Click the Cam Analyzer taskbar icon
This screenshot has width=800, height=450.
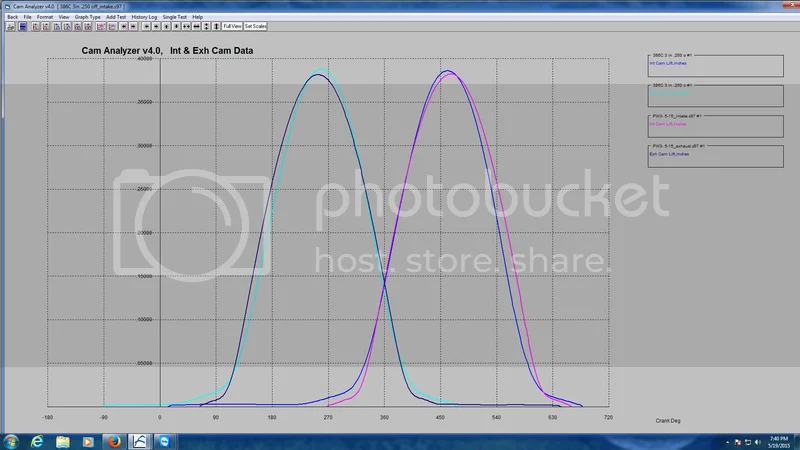pos(140,440)
